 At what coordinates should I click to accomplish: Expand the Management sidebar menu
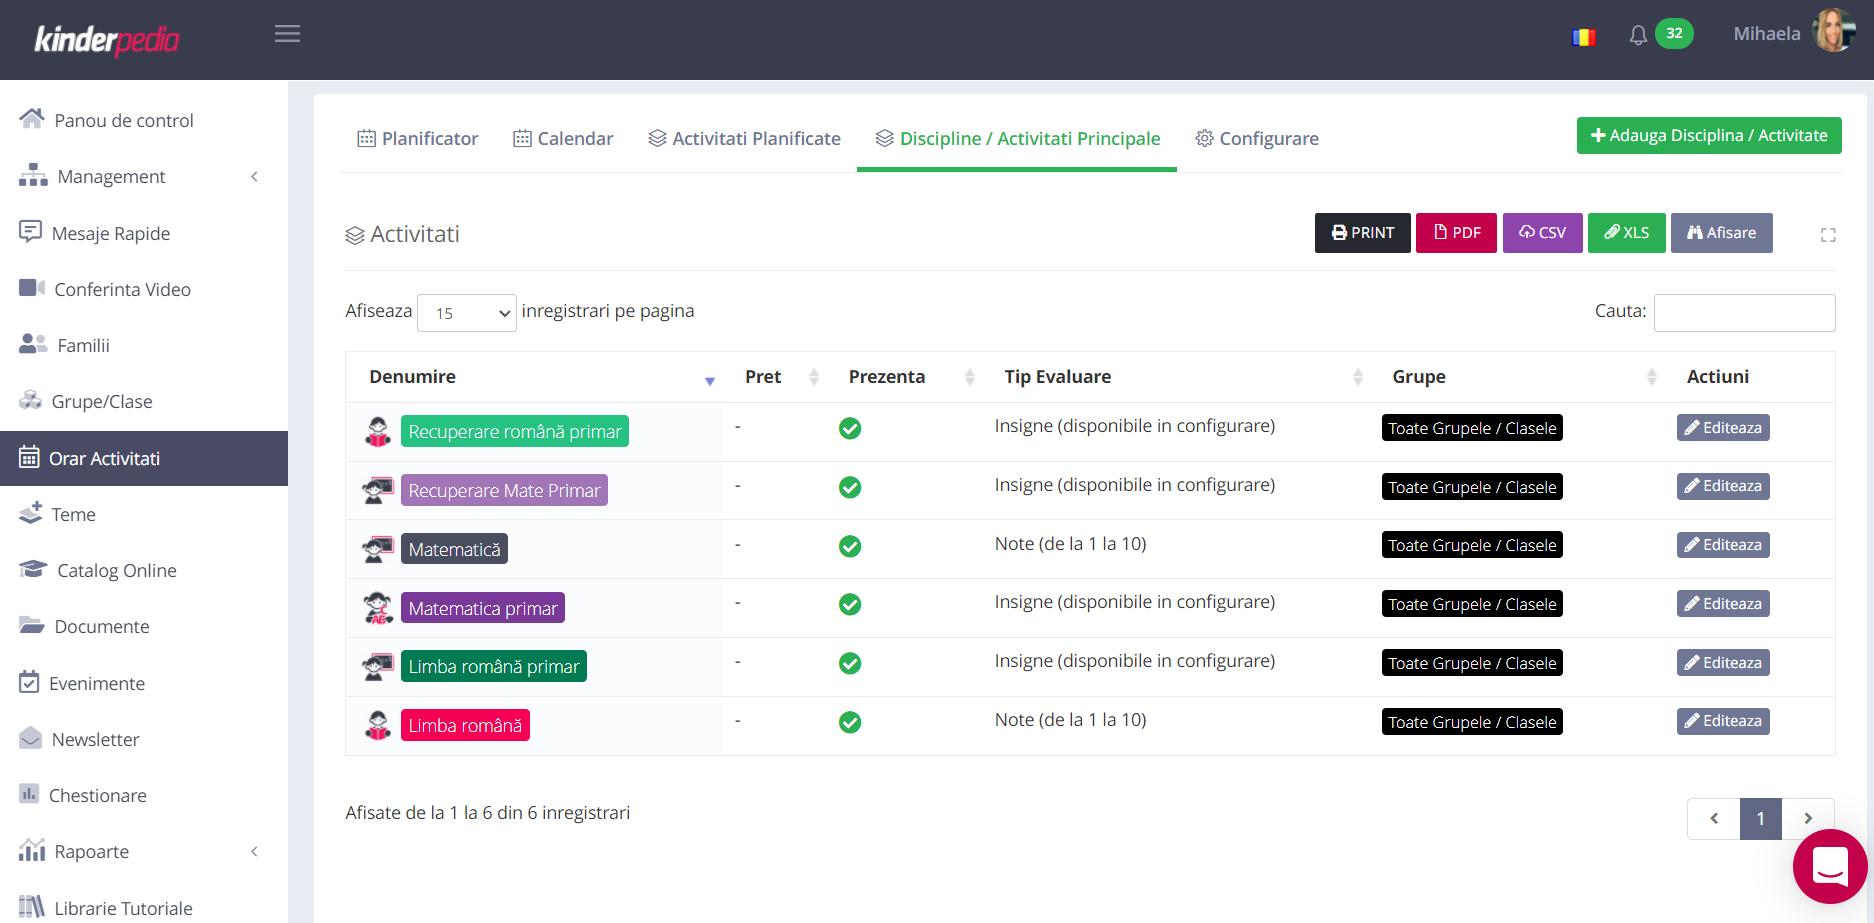(x=140, y=177)
